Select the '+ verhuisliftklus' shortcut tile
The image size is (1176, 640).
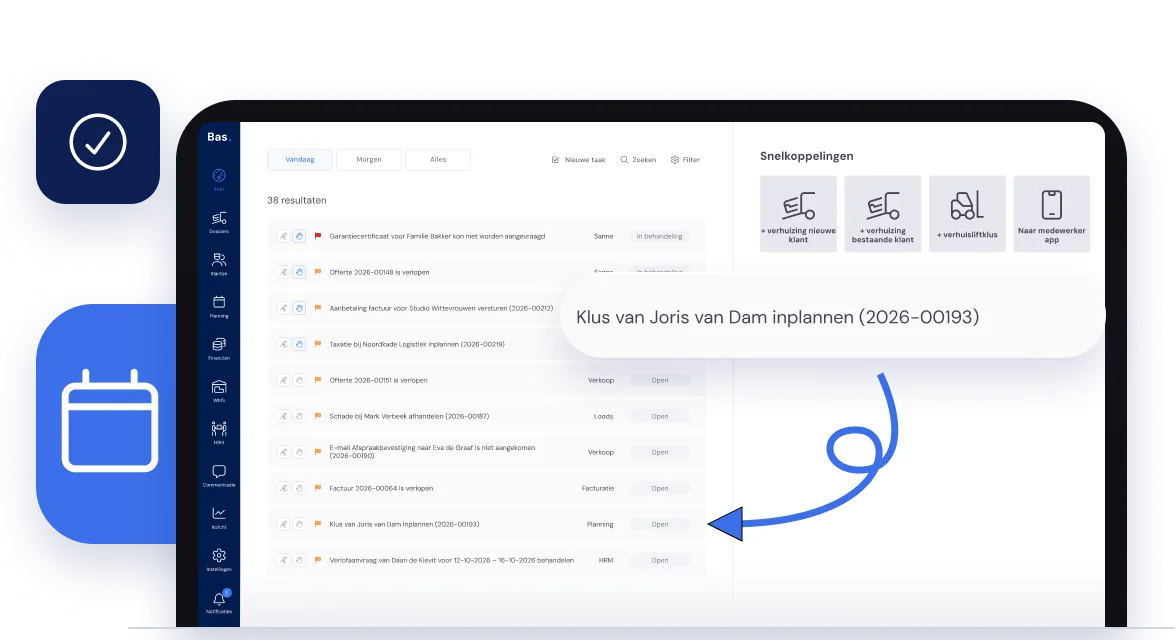[x=968, y=214]
